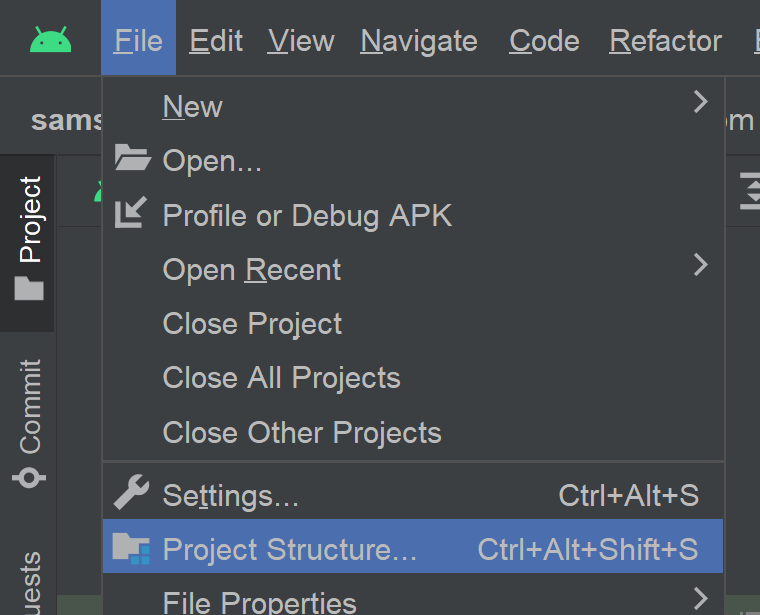Click the Profile or Debug APK arrow icon
This screenshot has height=615, width=760.
point(131,212)
